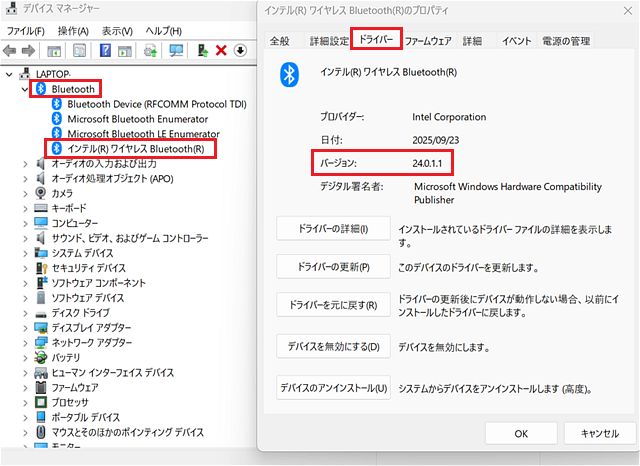Click the Back arrow toolbar icon
640x466 pixels.
click(9, 51)
